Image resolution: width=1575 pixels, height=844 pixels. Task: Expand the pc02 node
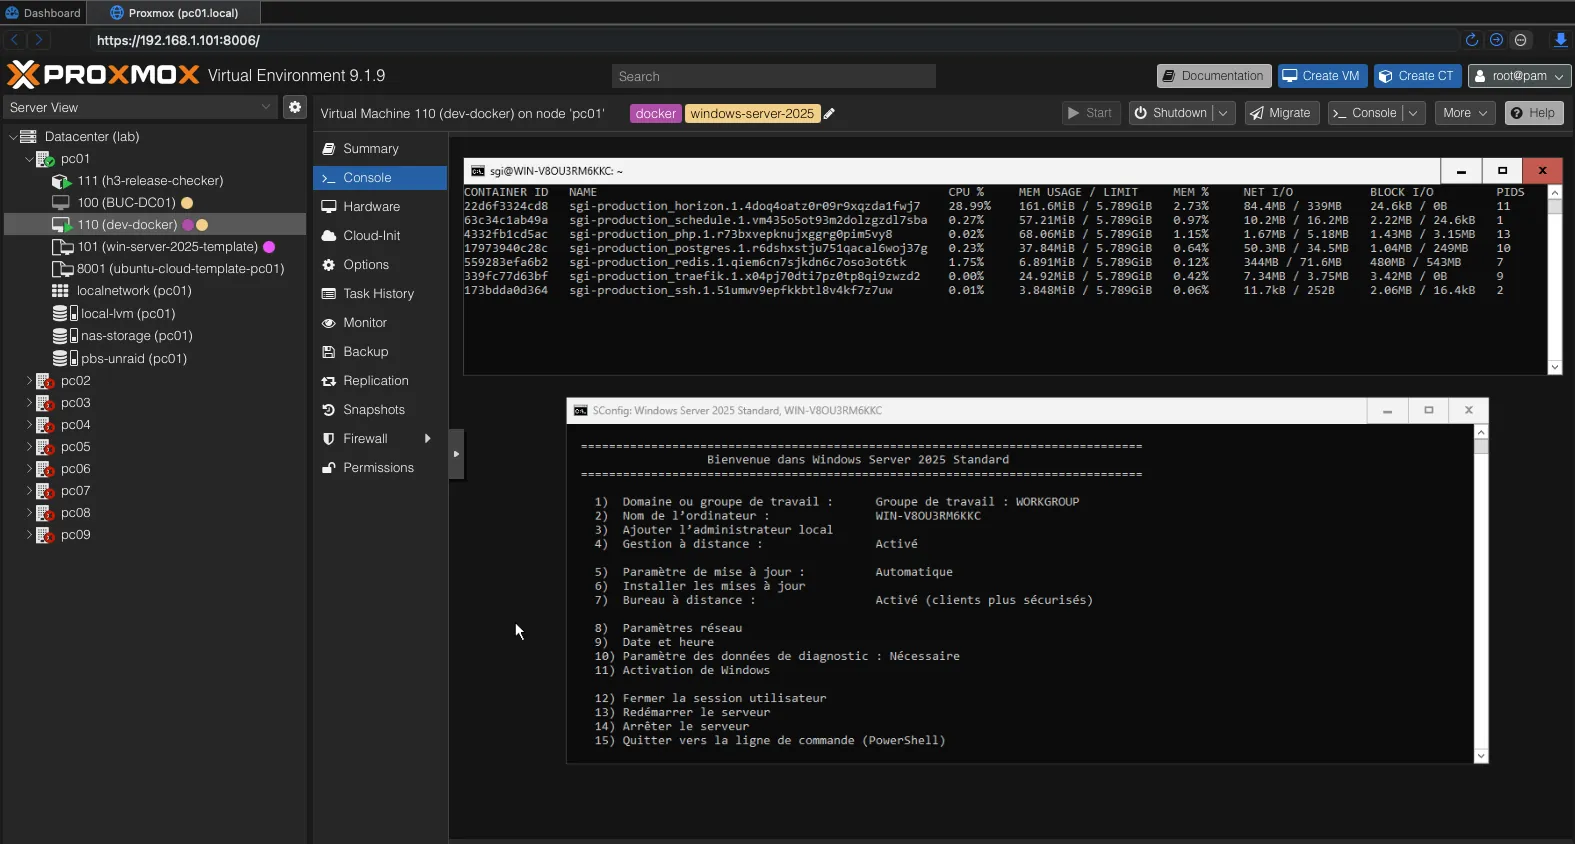pos(28,381)
